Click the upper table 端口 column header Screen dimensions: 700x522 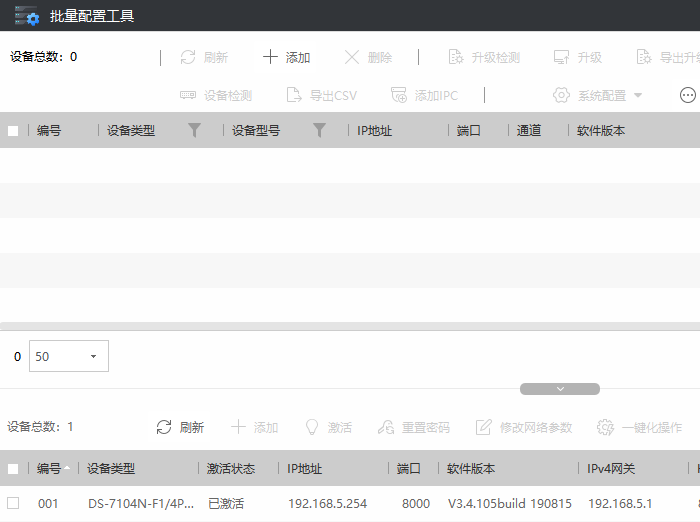click(469, 131)
